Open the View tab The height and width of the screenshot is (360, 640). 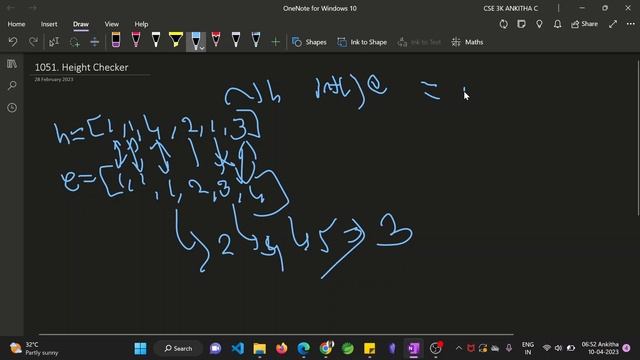[111, 24]
